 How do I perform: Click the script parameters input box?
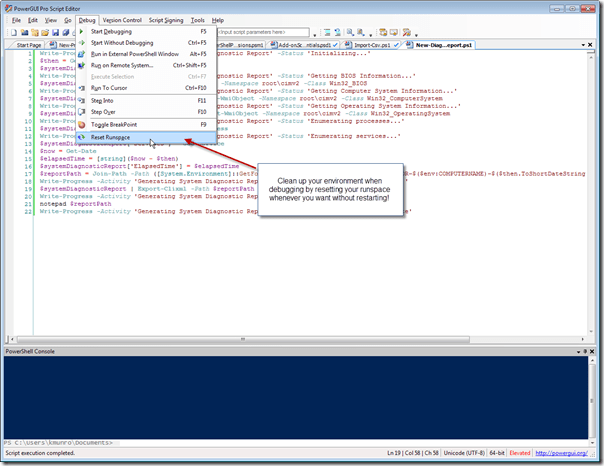(x=263, y=32)
